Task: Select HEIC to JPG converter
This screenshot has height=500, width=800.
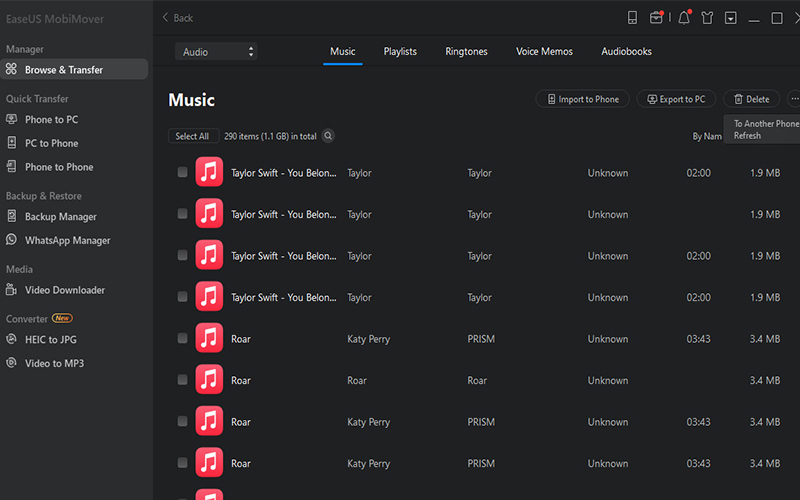Action: tap(50, 339)
